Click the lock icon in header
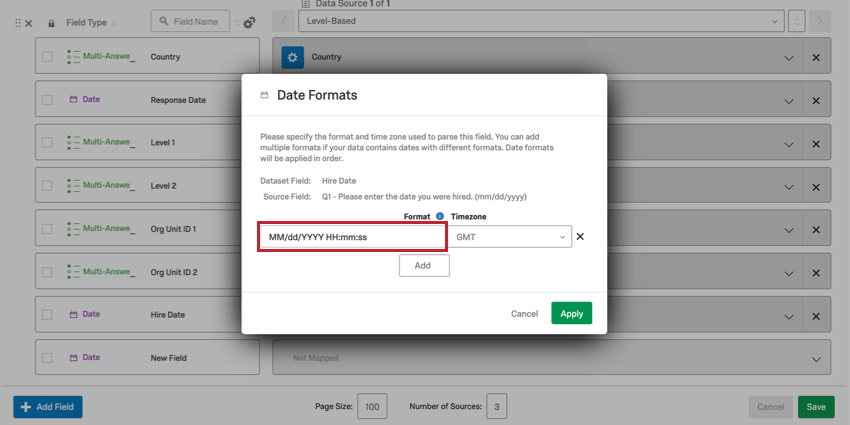This screenshot has height=425, width=850. (51, 23)
